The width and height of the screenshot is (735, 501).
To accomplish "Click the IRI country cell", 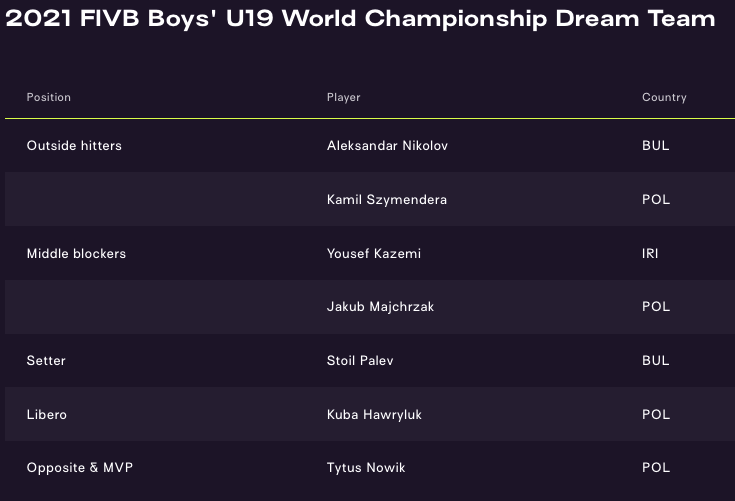I will pos(650,254).
